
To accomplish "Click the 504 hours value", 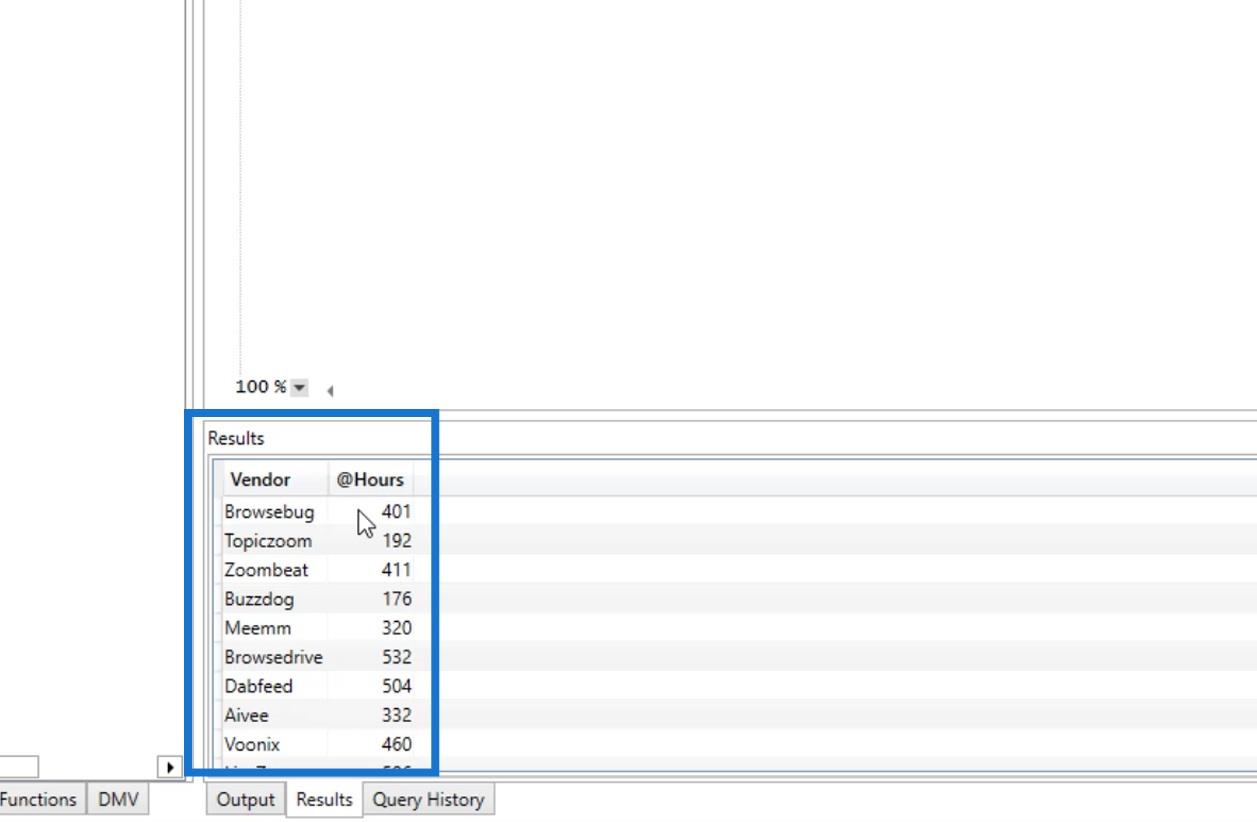I will 396,686.
